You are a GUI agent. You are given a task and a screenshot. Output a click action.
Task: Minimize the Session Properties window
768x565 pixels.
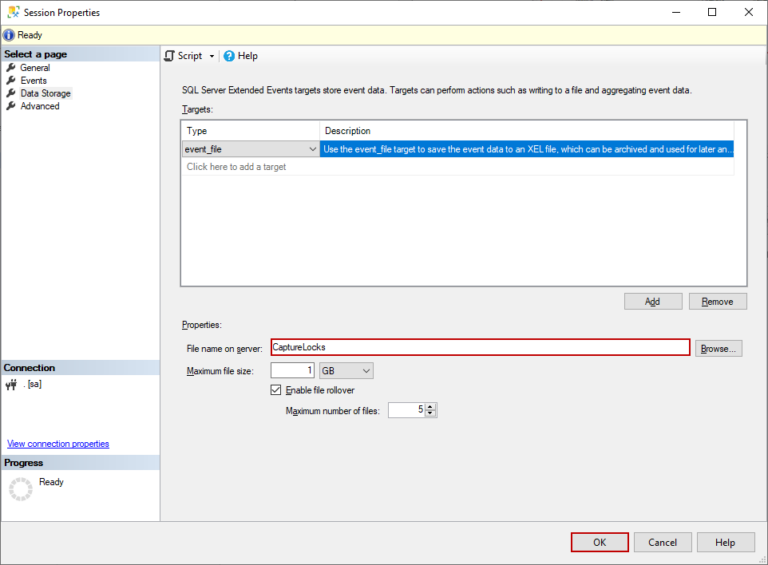pos(676,12)
